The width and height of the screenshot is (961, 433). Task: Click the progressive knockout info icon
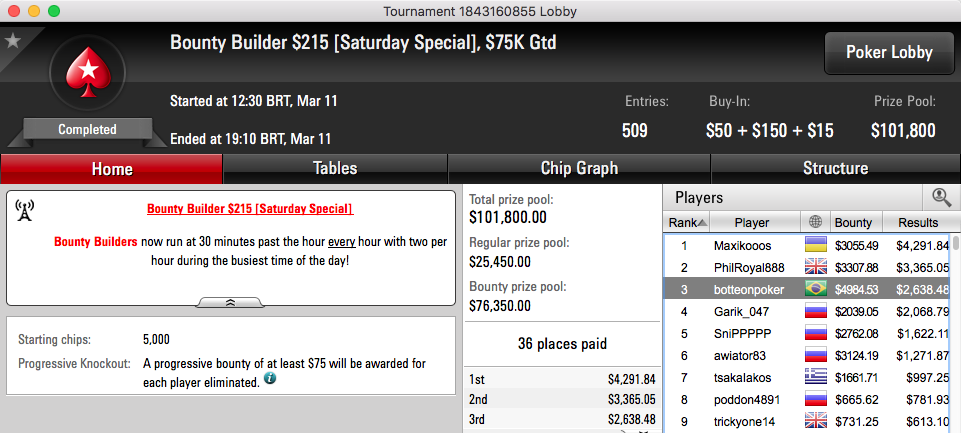pyautogui.click(x=270, y=379)
